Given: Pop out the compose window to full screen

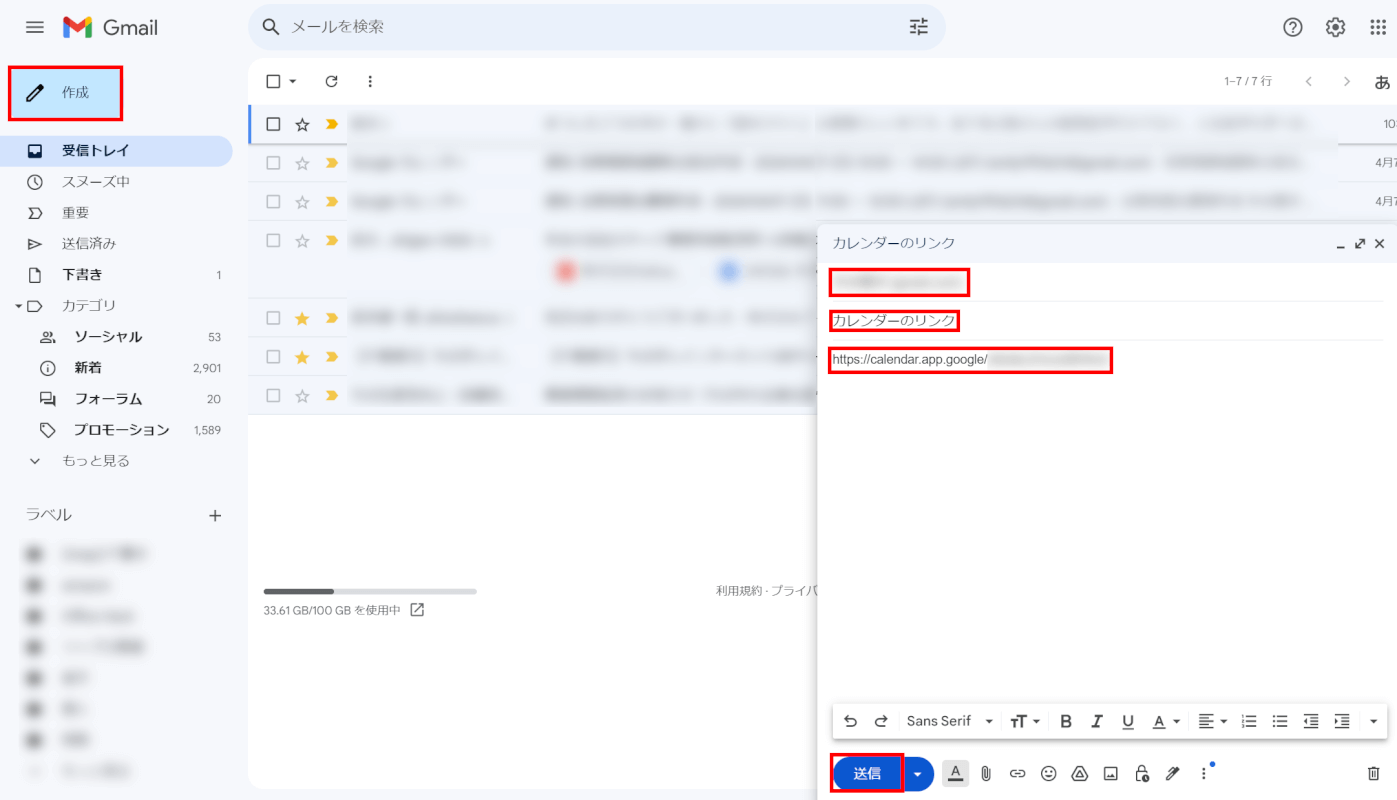Looking at the screenshot, I should [x=1360, y=244].
